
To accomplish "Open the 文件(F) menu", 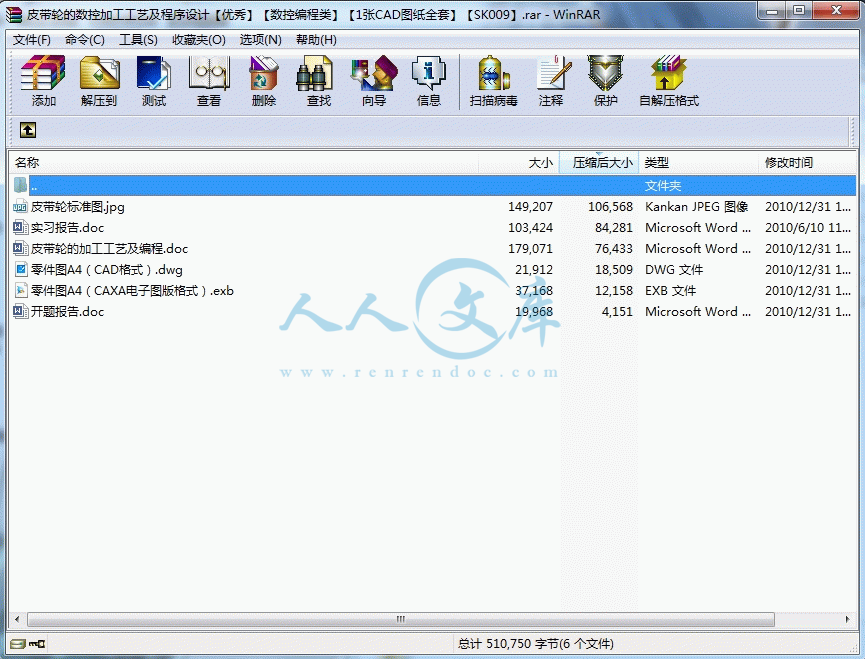I will point(31,40).
